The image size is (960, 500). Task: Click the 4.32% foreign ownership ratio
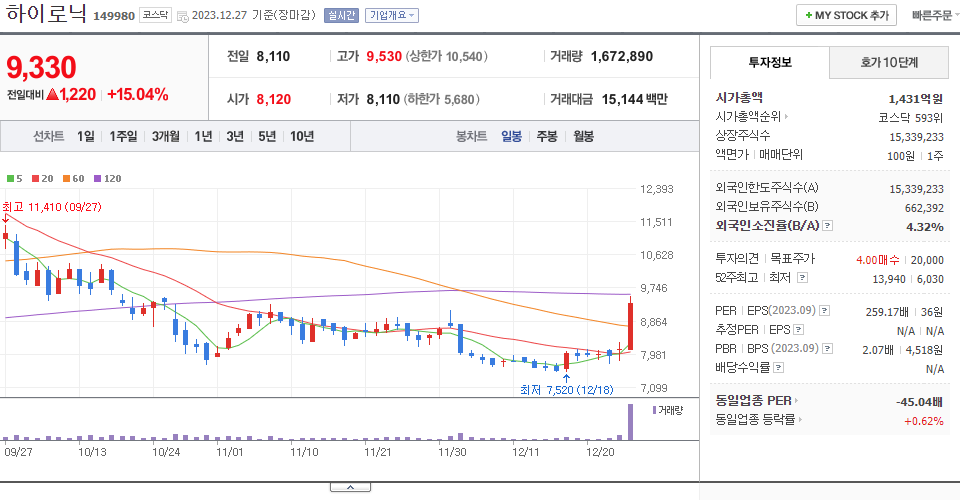[924, 227]
